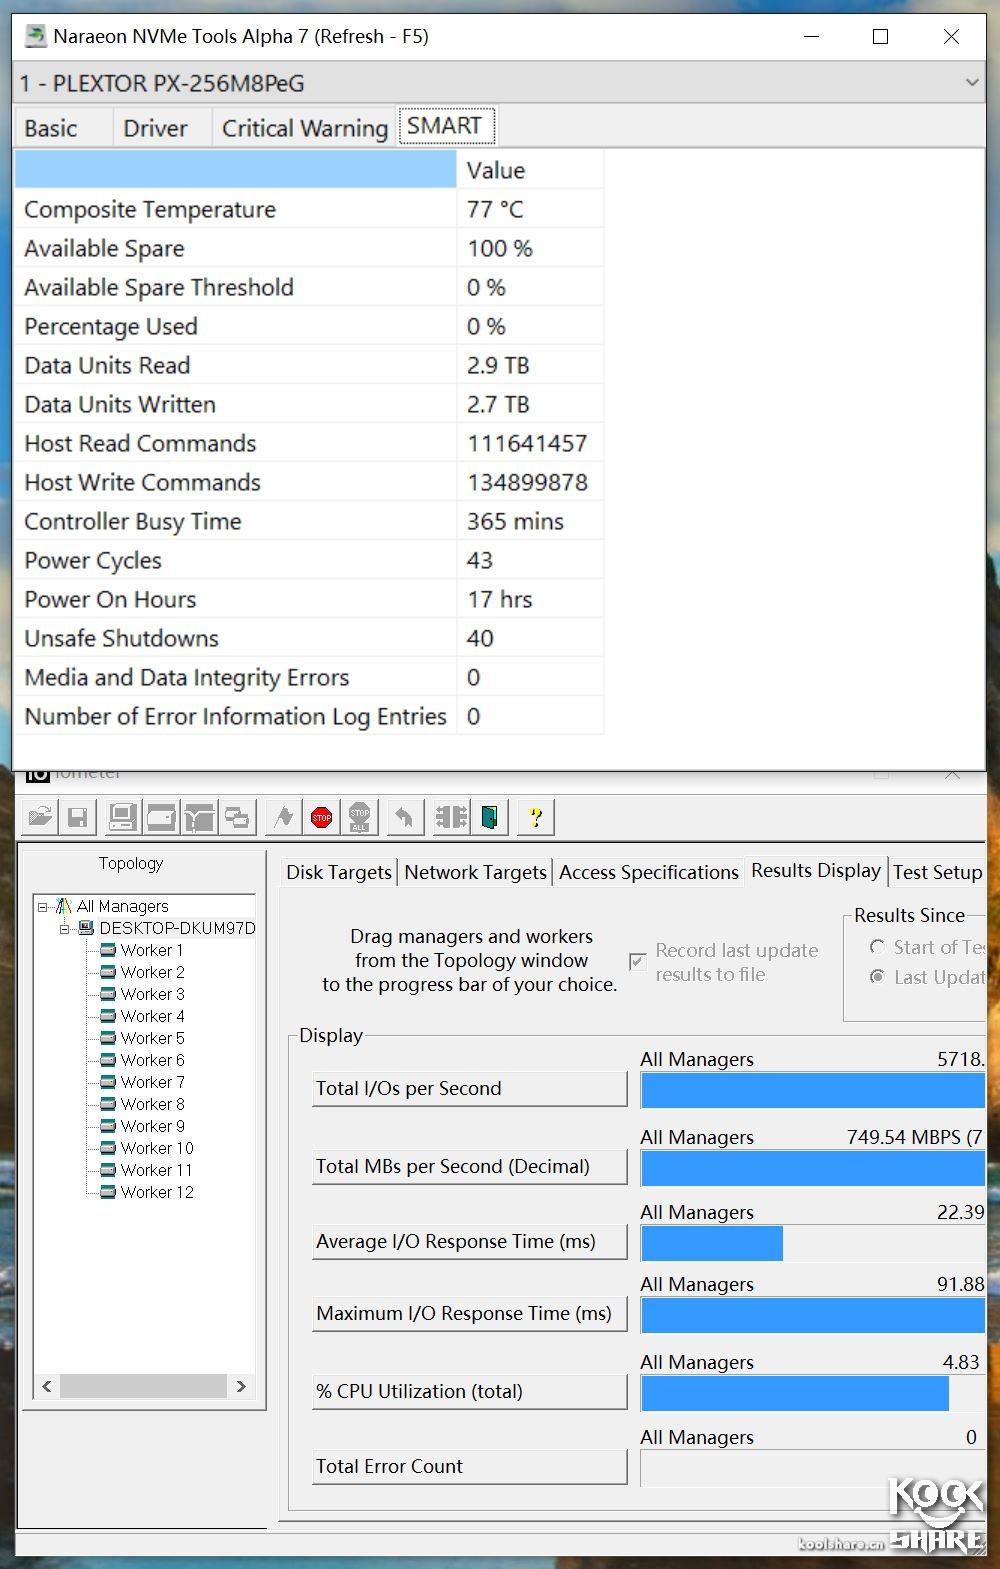Toggle Record last update results to file
Screen dimensions: 1000x1569
[637, 962]
